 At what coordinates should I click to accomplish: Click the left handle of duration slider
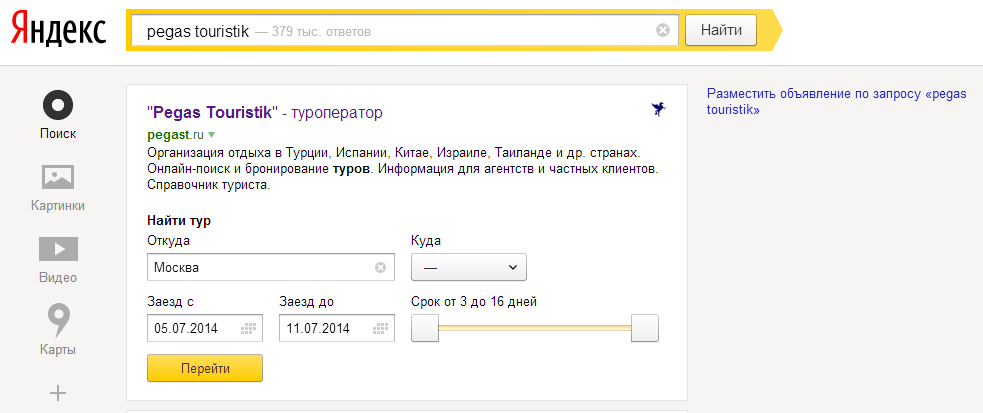coord(425,328)
